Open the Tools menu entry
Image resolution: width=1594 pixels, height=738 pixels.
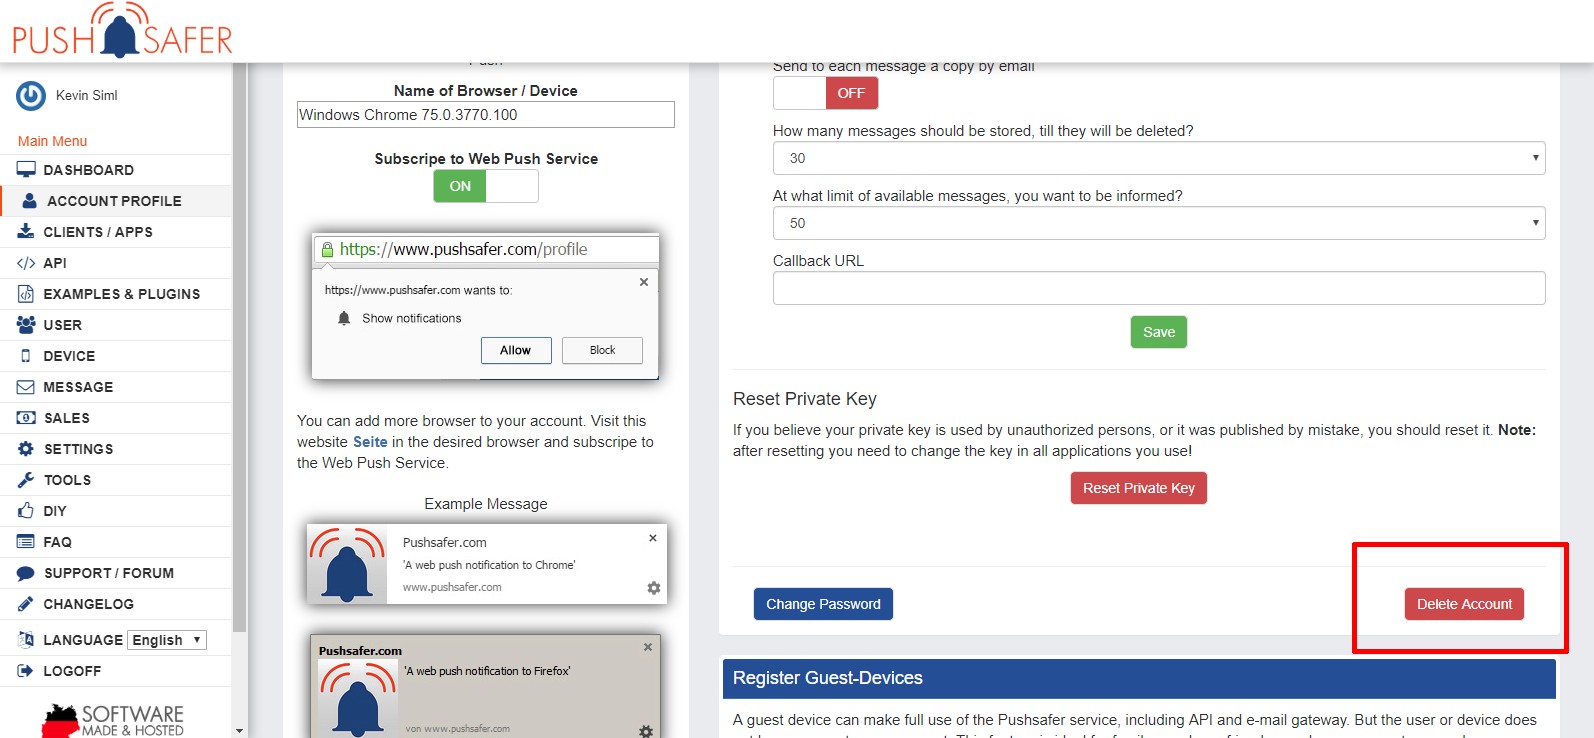pos(116,480)
